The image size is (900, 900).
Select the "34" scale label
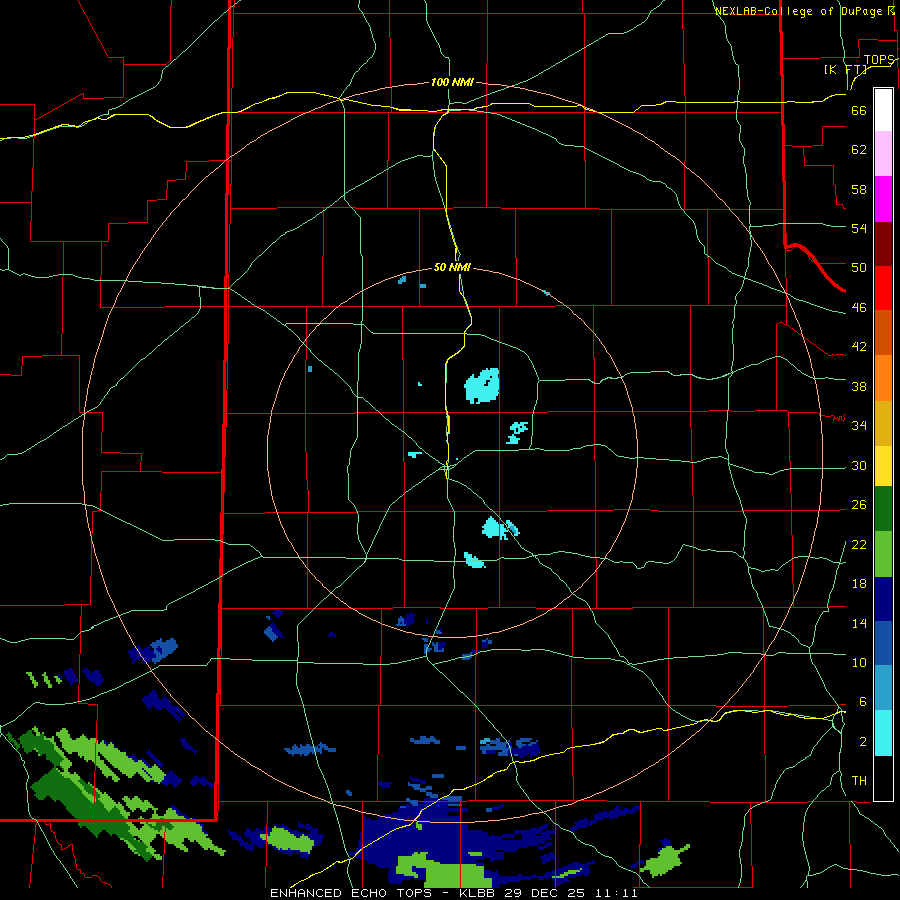tap(859, 426)
